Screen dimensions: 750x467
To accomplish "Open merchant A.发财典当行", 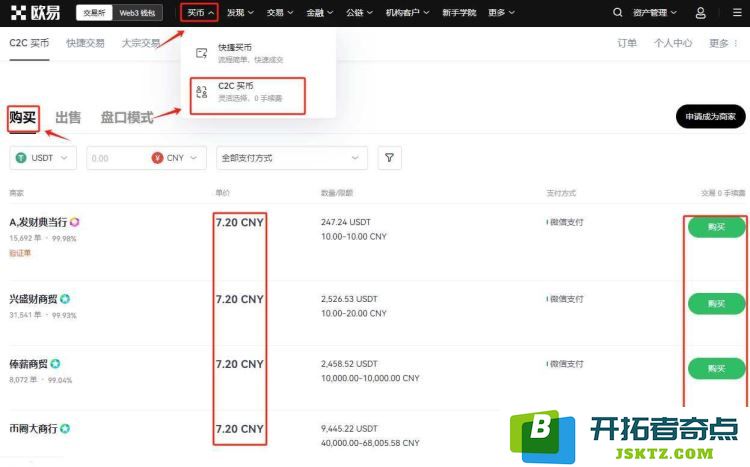I will coord(38,222).
